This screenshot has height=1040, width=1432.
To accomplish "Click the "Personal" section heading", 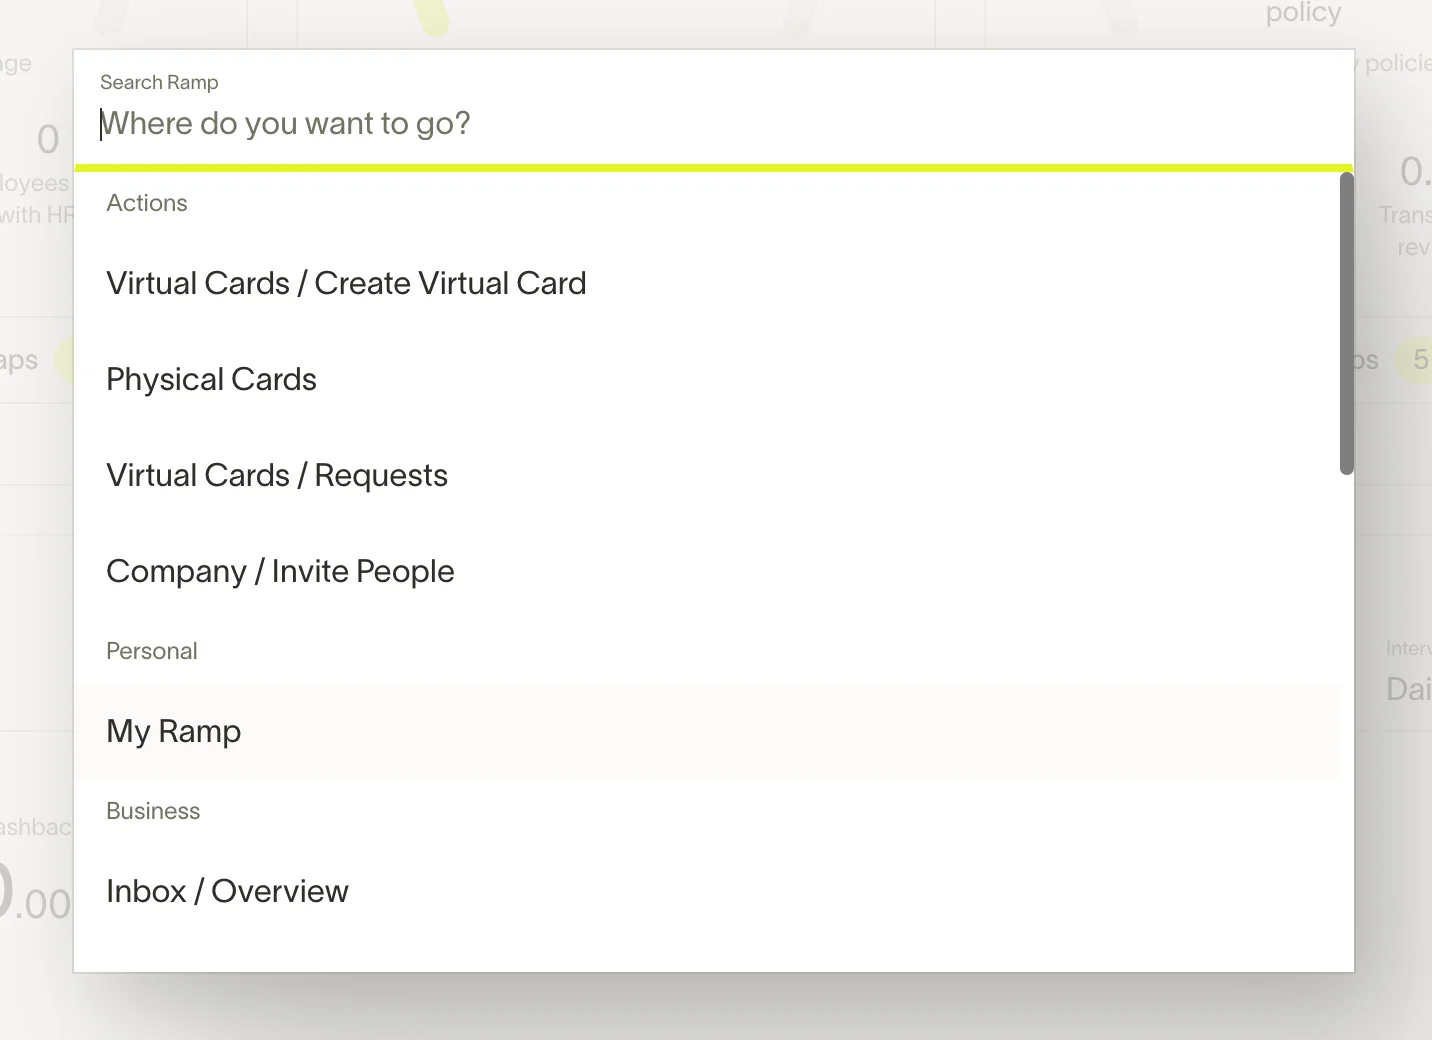I will [x=152, y=651].
